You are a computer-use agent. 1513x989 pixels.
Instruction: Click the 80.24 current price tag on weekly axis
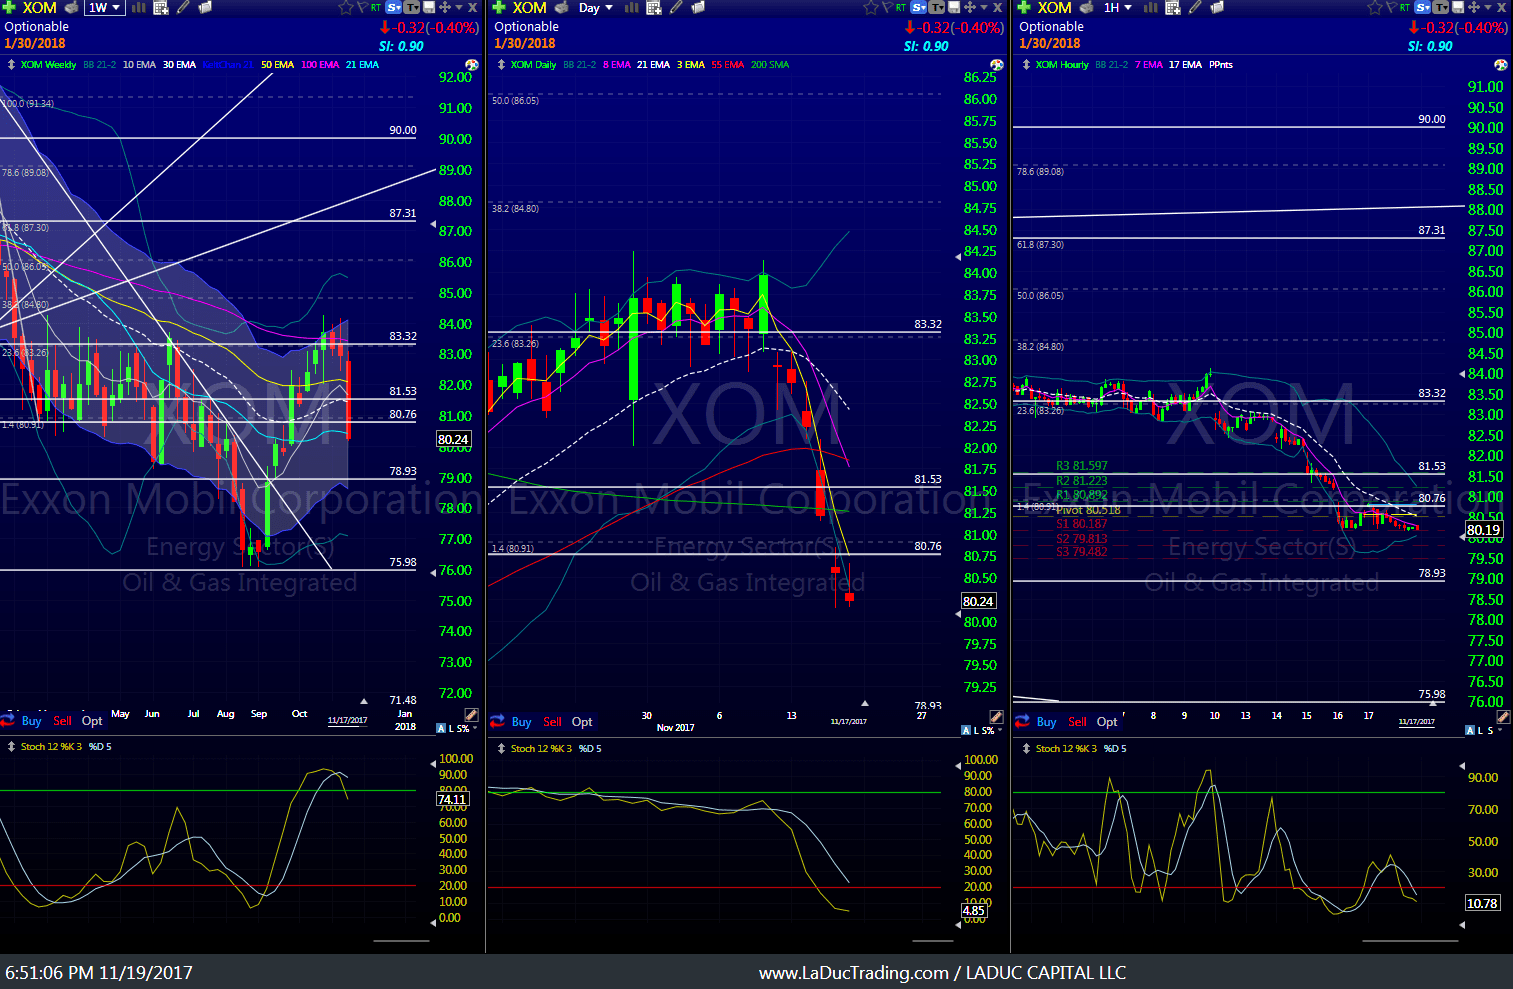pyautogui.click(x=453, y=439)
